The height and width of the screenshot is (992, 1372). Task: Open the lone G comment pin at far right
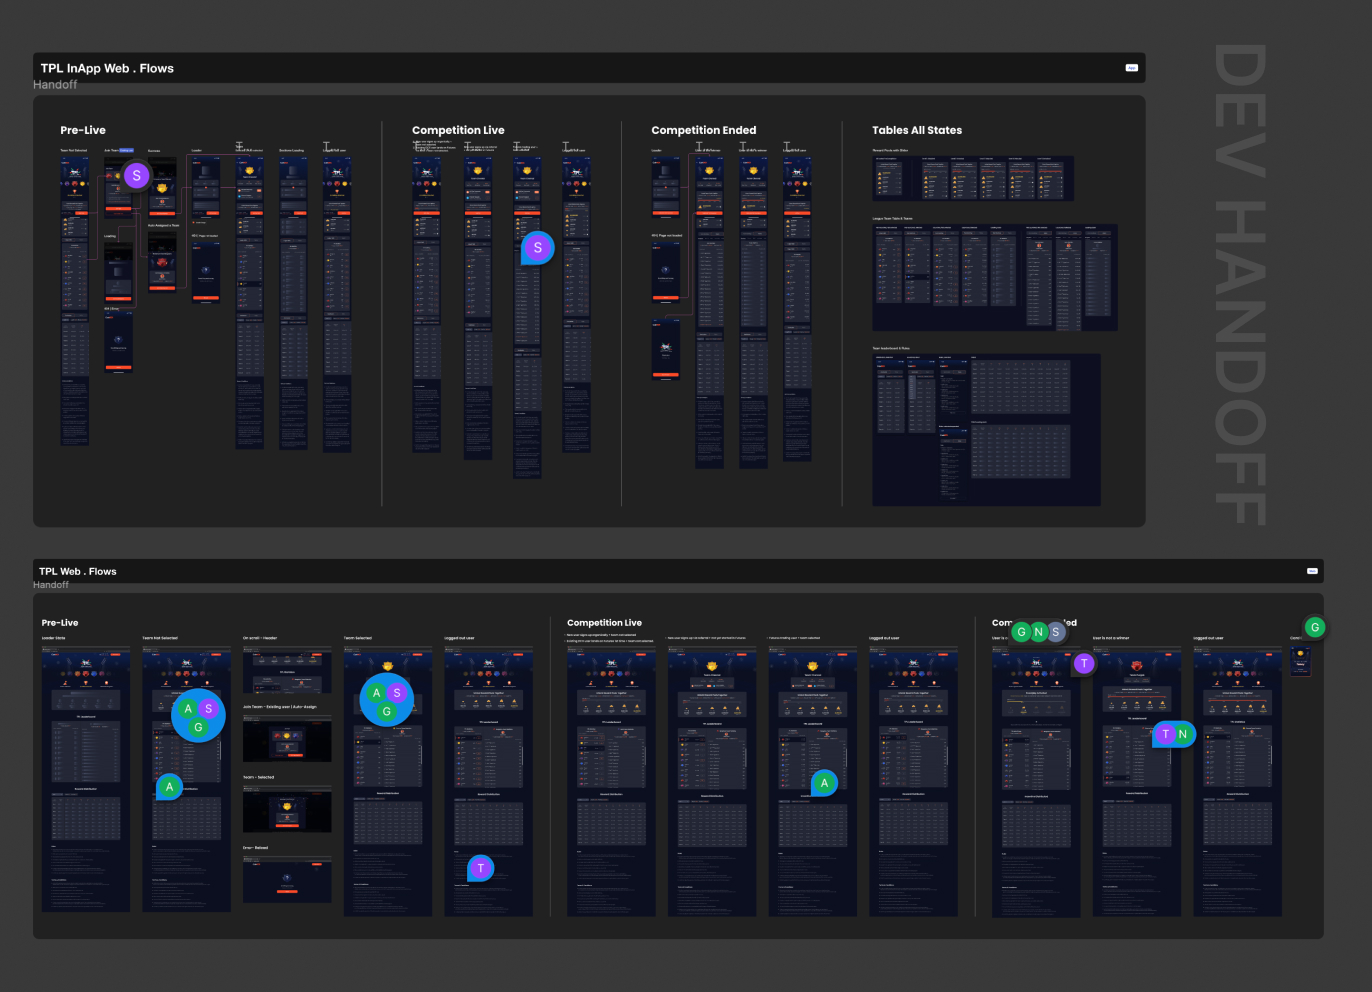click(1315, 628)
